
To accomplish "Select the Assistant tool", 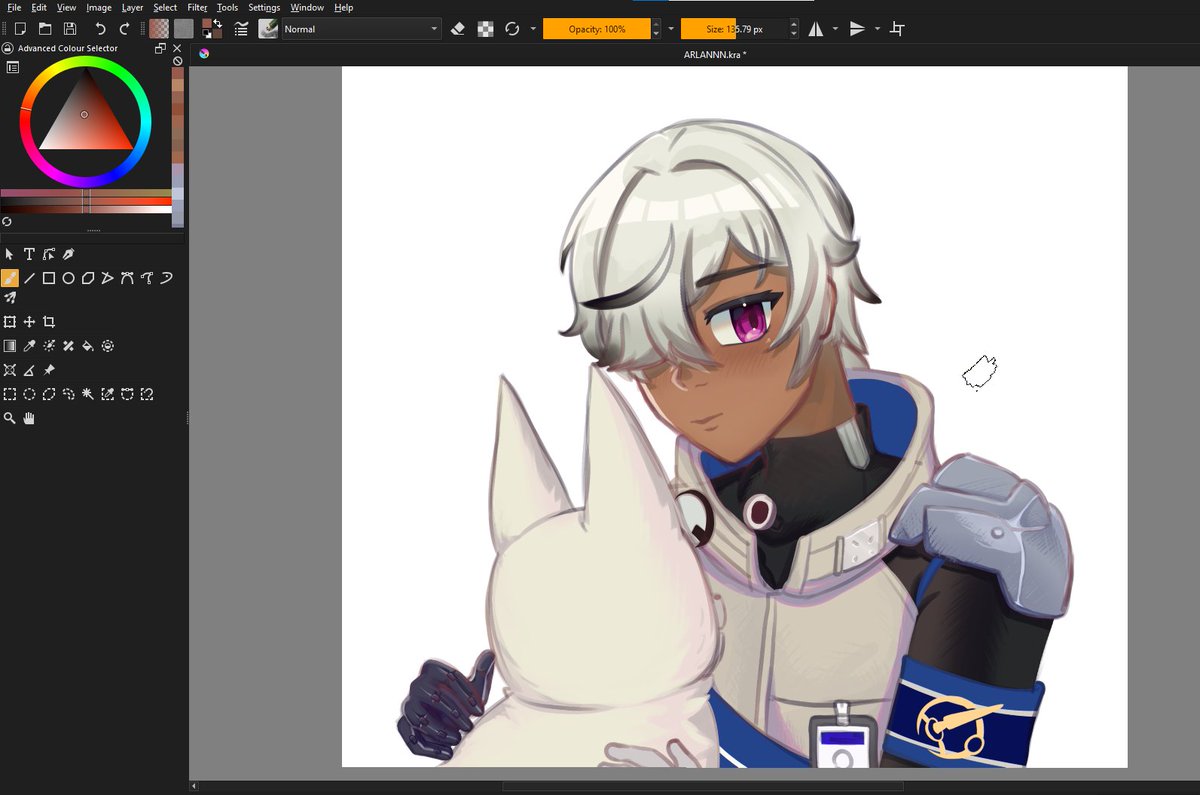I will (x=10, y=370).
